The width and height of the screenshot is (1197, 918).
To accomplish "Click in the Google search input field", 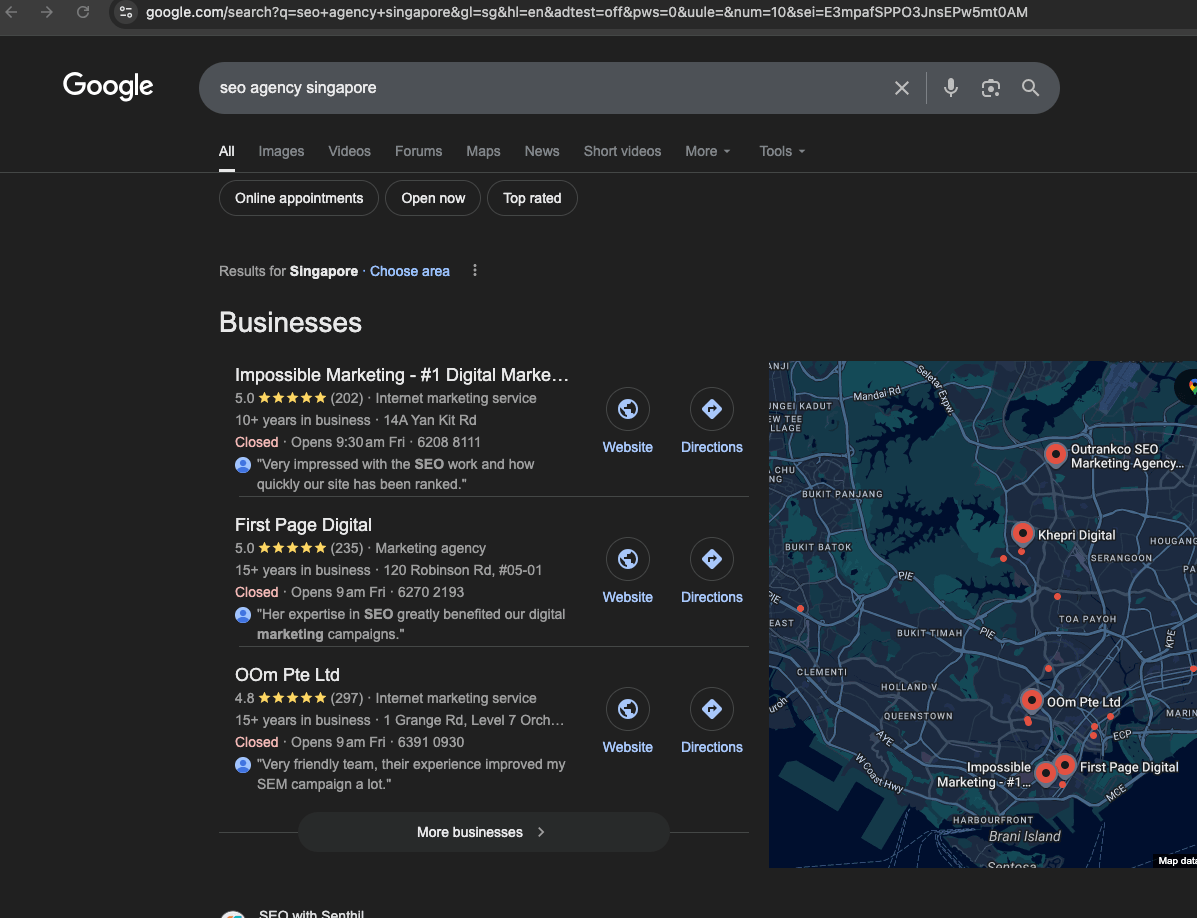I will click(x=550, y=88).
